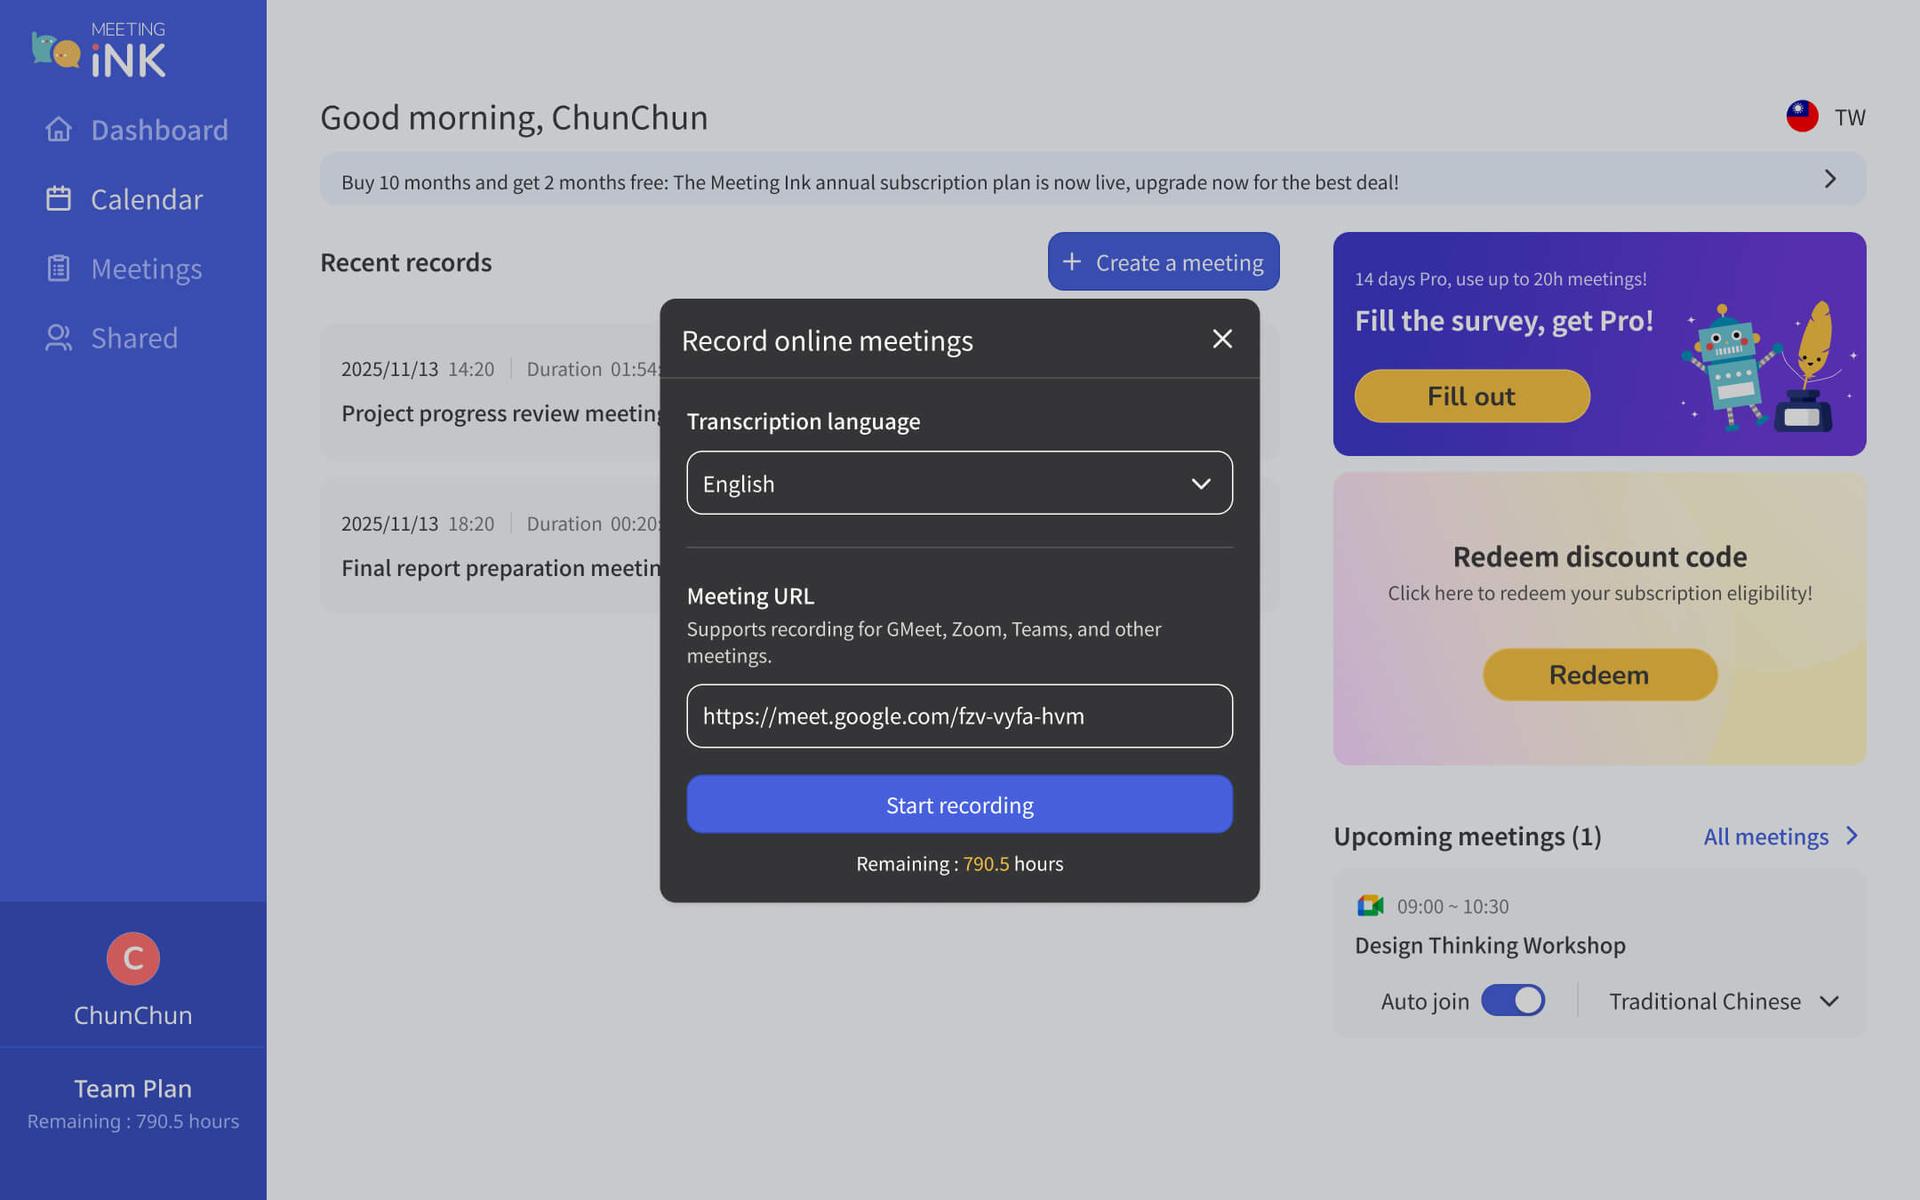Click Fill out survey button
Image resolution: width=1920 pixels, height=1200 pixels.
(1471, 396)
